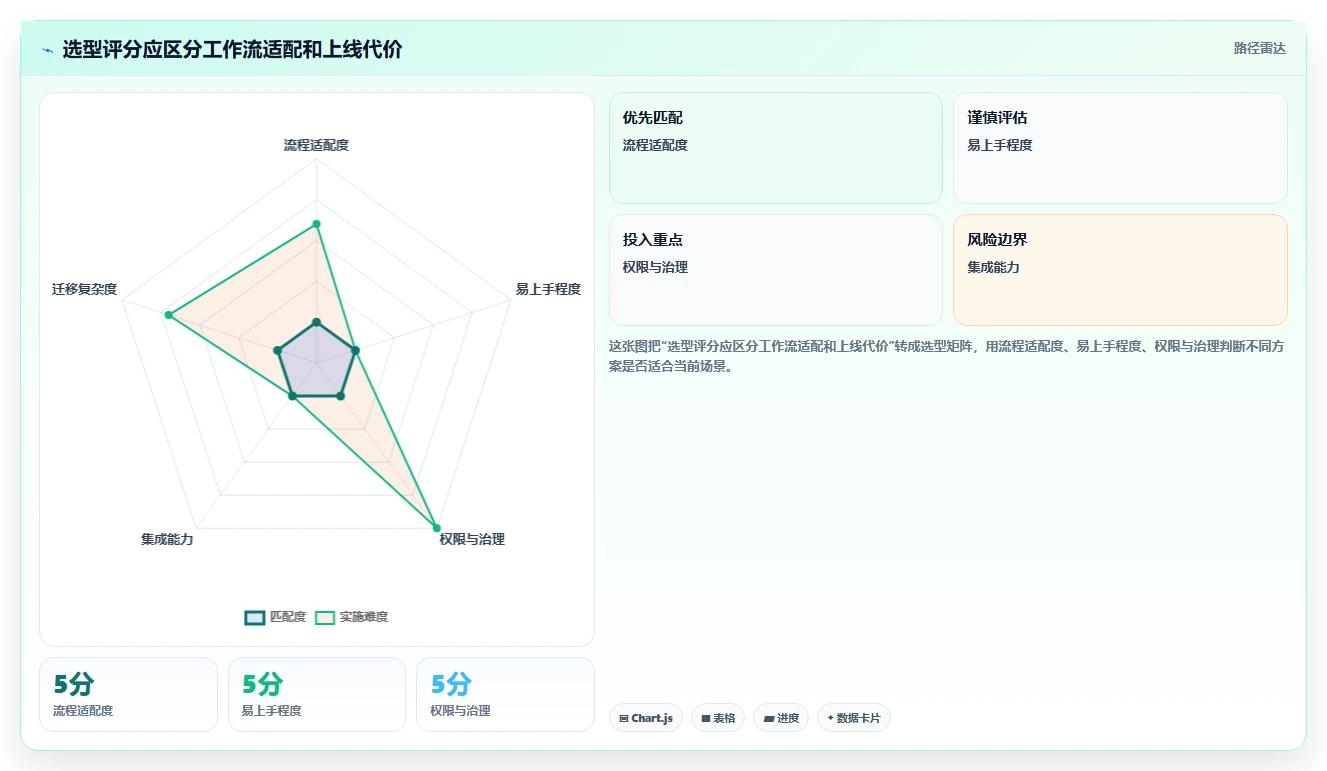Click the 匹配度 legend color box
Screen dimensions: 1327x771
[x=255, y=617]
